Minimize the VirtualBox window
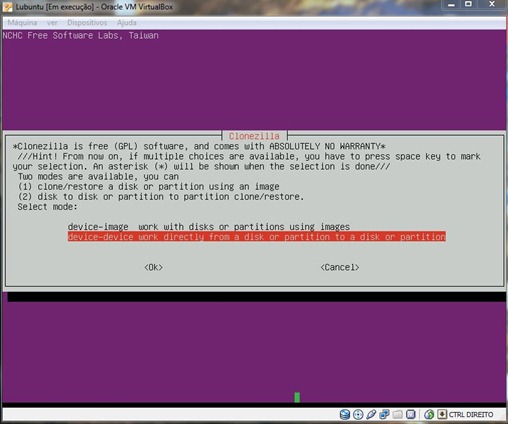508x424 pixels. coord(451,5)
